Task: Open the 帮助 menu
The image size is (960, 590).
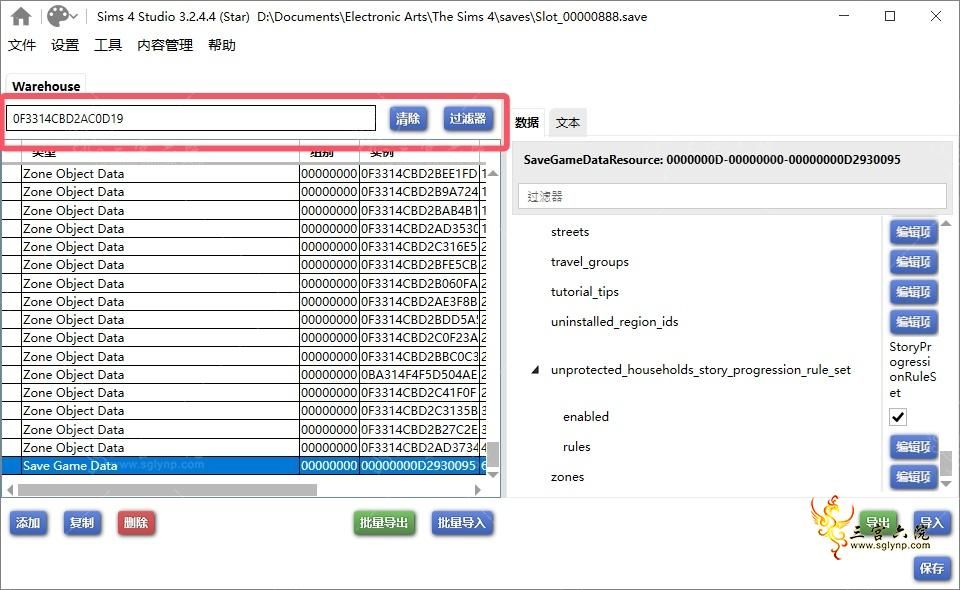Action: [x=222, y=45]
